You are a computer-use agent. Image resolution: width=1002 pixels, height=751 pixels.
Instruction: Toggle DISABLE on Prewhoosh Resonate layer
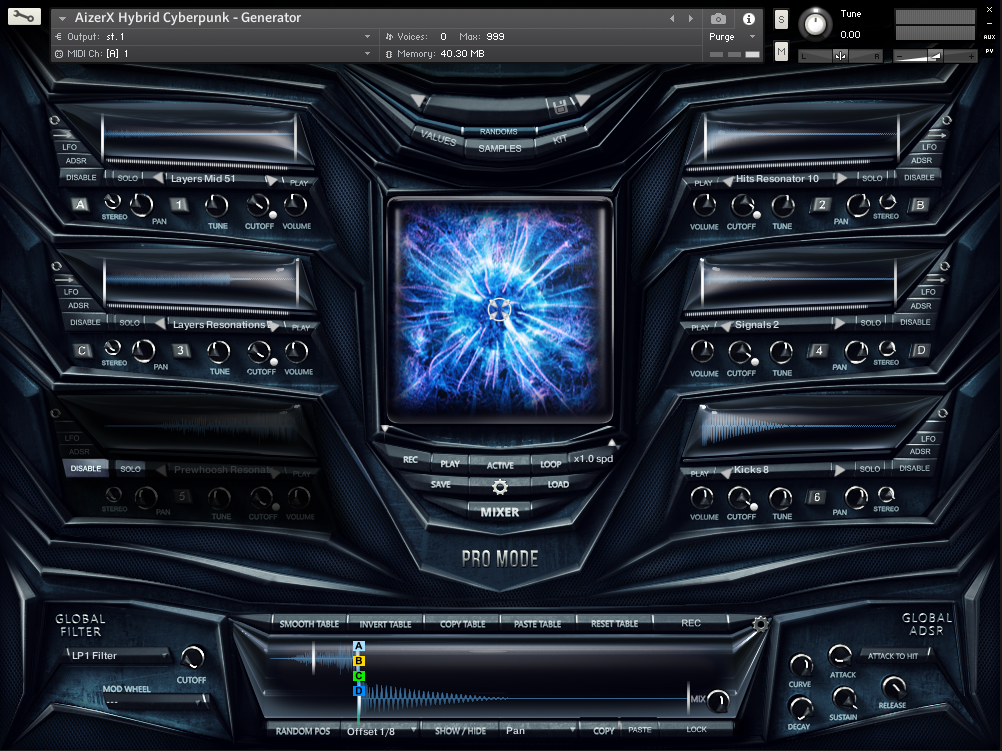tap(86, 468)
